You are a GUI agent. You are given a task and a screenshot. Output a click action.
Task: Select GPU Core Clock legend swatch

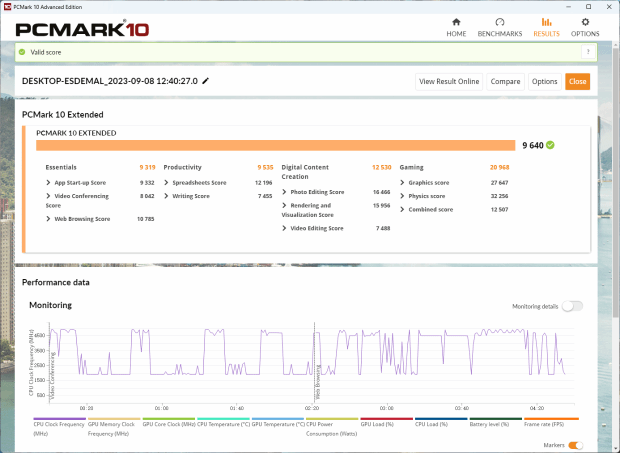tap(168, 419)
